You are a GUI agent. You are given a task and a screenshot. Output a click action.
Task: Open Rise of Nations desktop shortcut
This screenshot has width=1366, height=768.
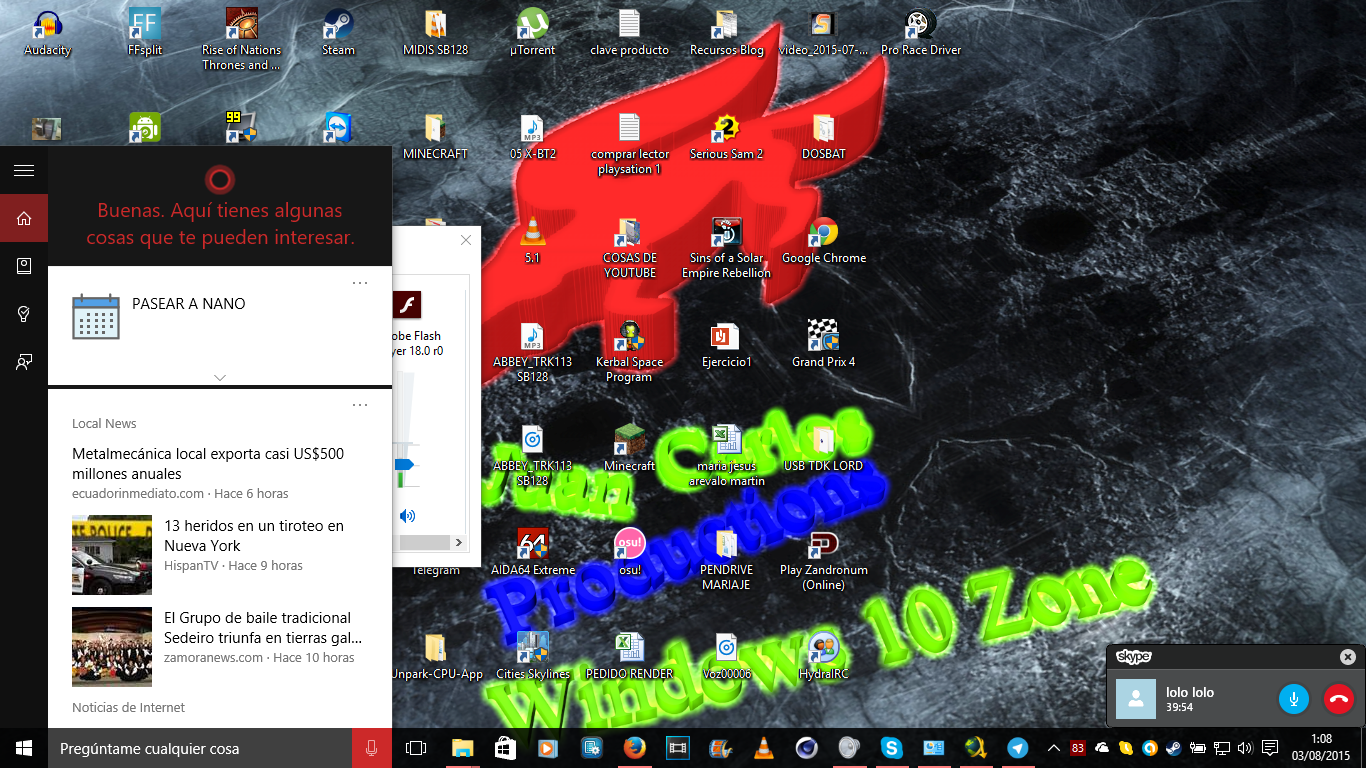(x=241, y=40)
